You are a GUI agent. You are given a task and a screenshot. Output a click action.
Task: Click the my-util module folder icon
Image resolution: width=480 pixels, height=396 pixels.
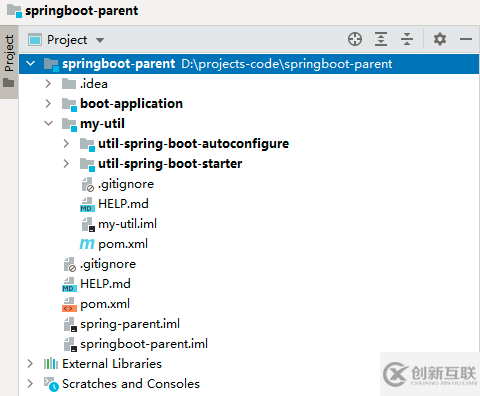point(69,124)
